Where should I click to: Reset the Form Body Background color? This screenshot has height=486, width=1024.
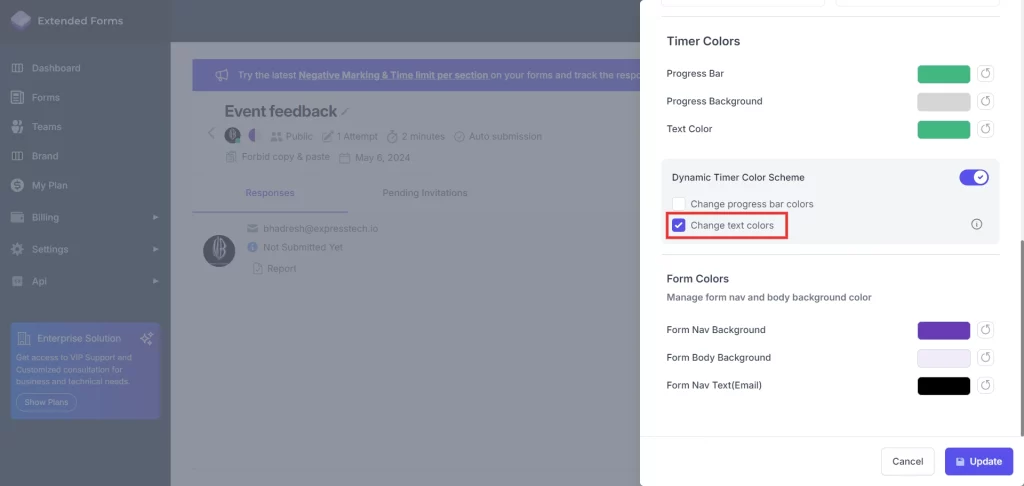985,357
